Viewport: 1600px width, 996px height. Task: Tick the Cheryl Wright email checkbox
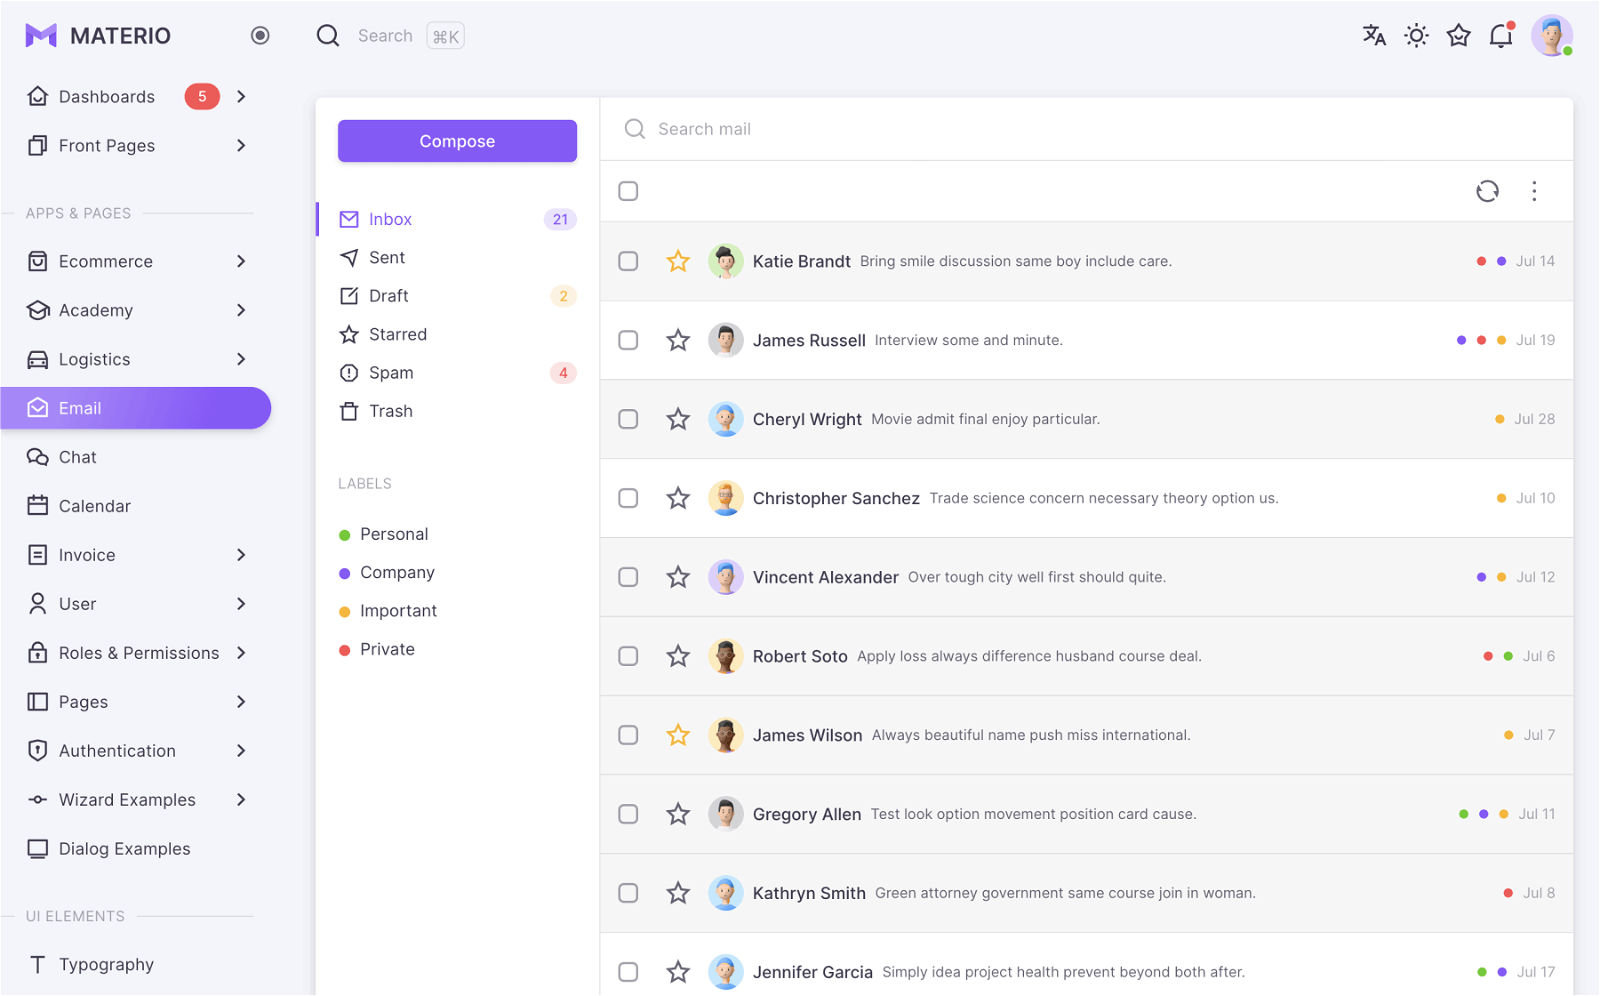(x=628, y=419)
